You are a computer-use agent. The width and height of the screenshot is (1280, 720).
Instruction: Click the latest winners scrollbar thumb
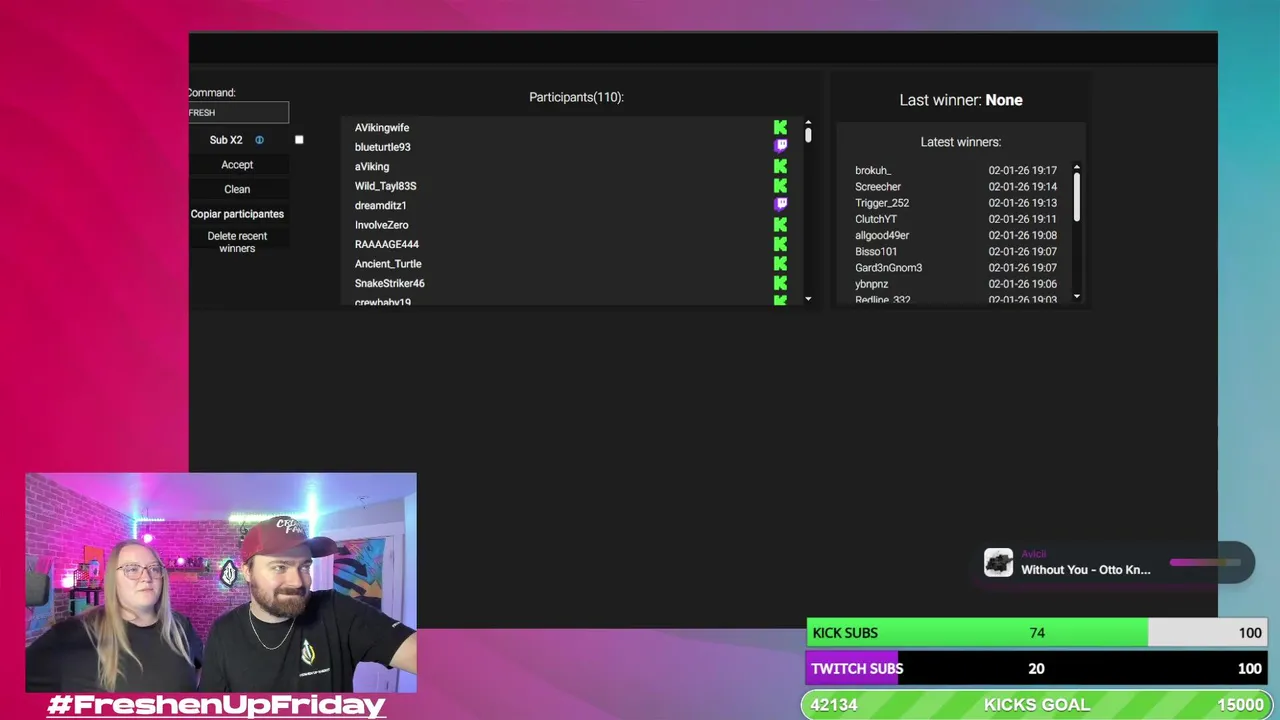1077,197
